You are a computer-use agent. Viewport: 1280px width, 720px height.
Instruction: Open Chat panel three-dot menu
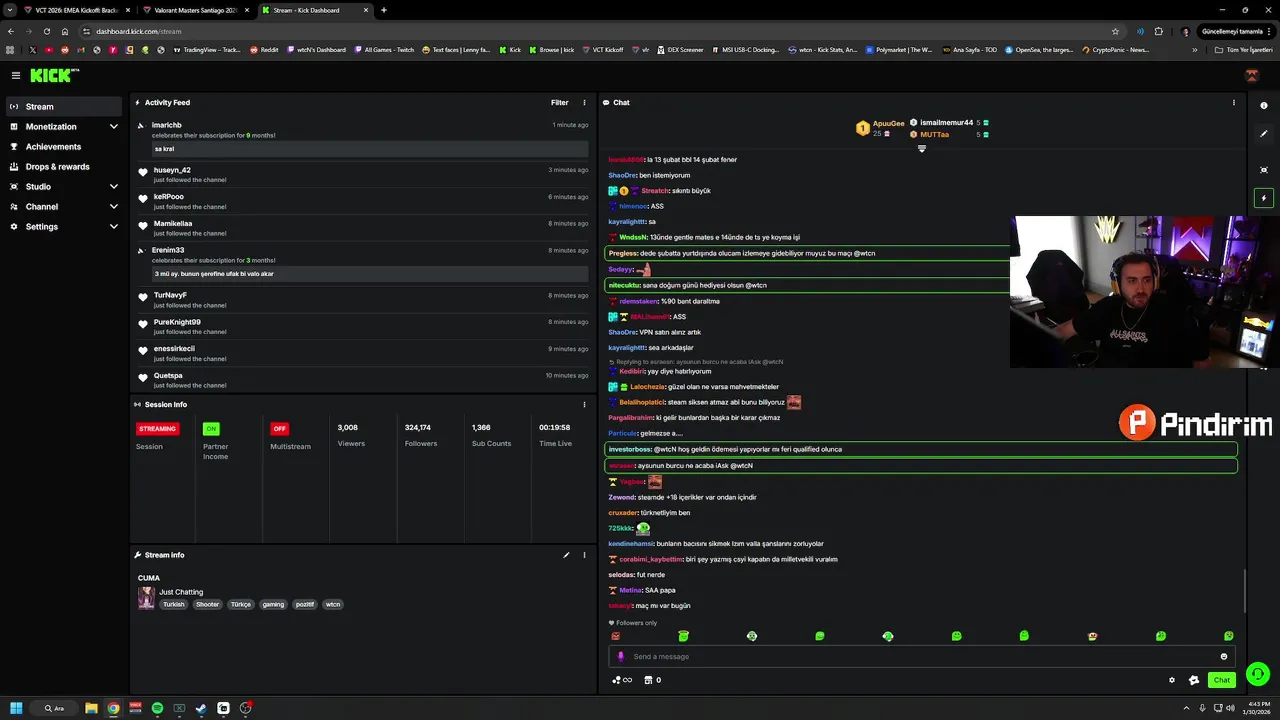[1233, 102]
